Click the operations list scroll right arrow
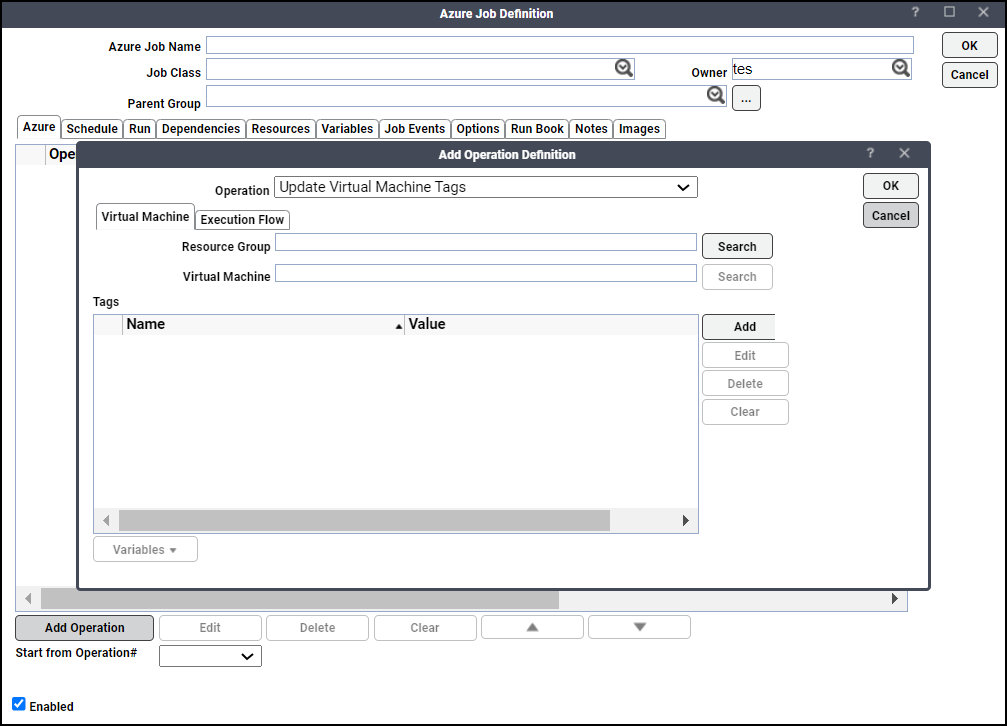Viewport: 1007px width, 726px height. point(895,599)
